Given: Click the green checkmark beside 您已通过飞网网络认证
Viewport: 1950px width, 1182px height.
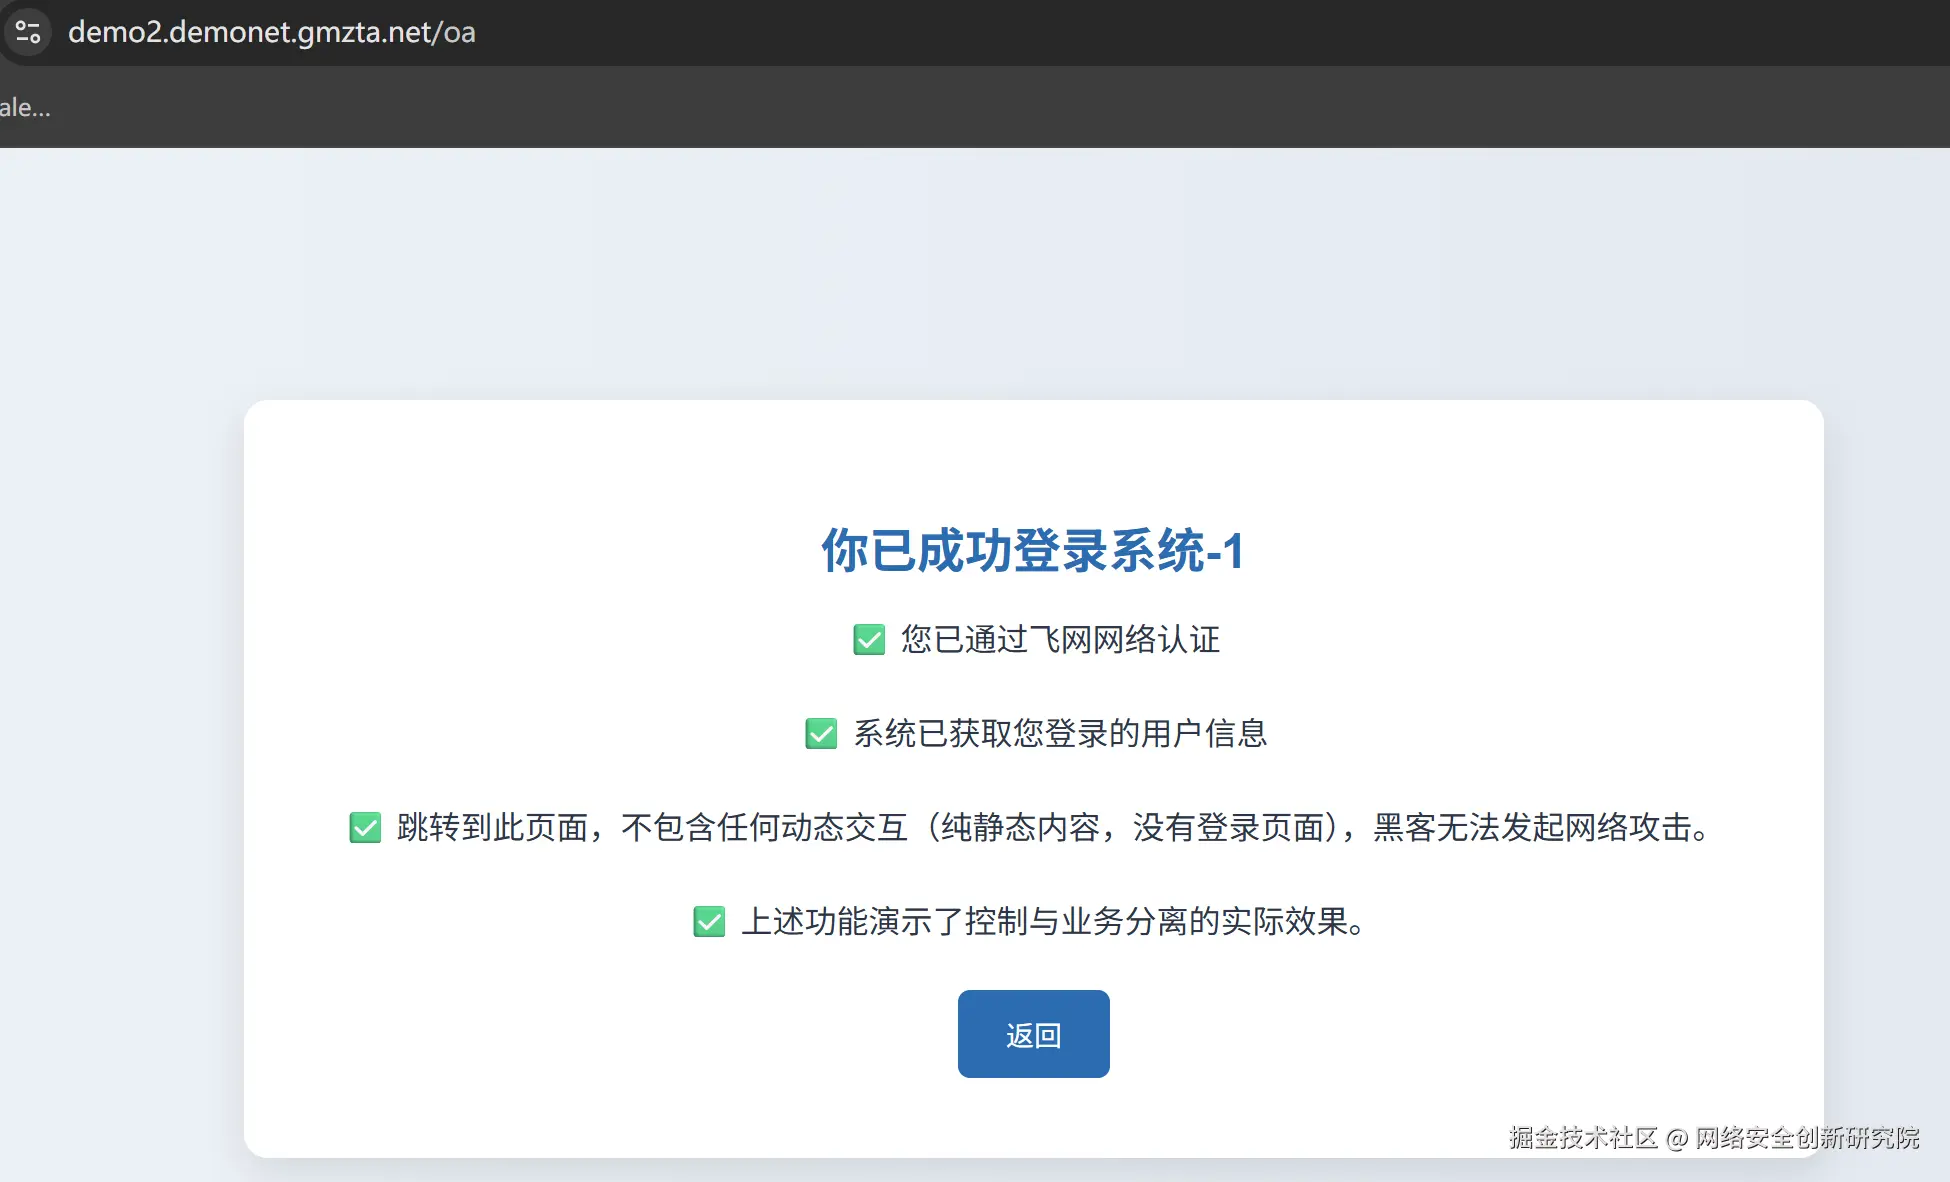Looking at the screenshot, I should pyautogui.click(x=869, y=639).
